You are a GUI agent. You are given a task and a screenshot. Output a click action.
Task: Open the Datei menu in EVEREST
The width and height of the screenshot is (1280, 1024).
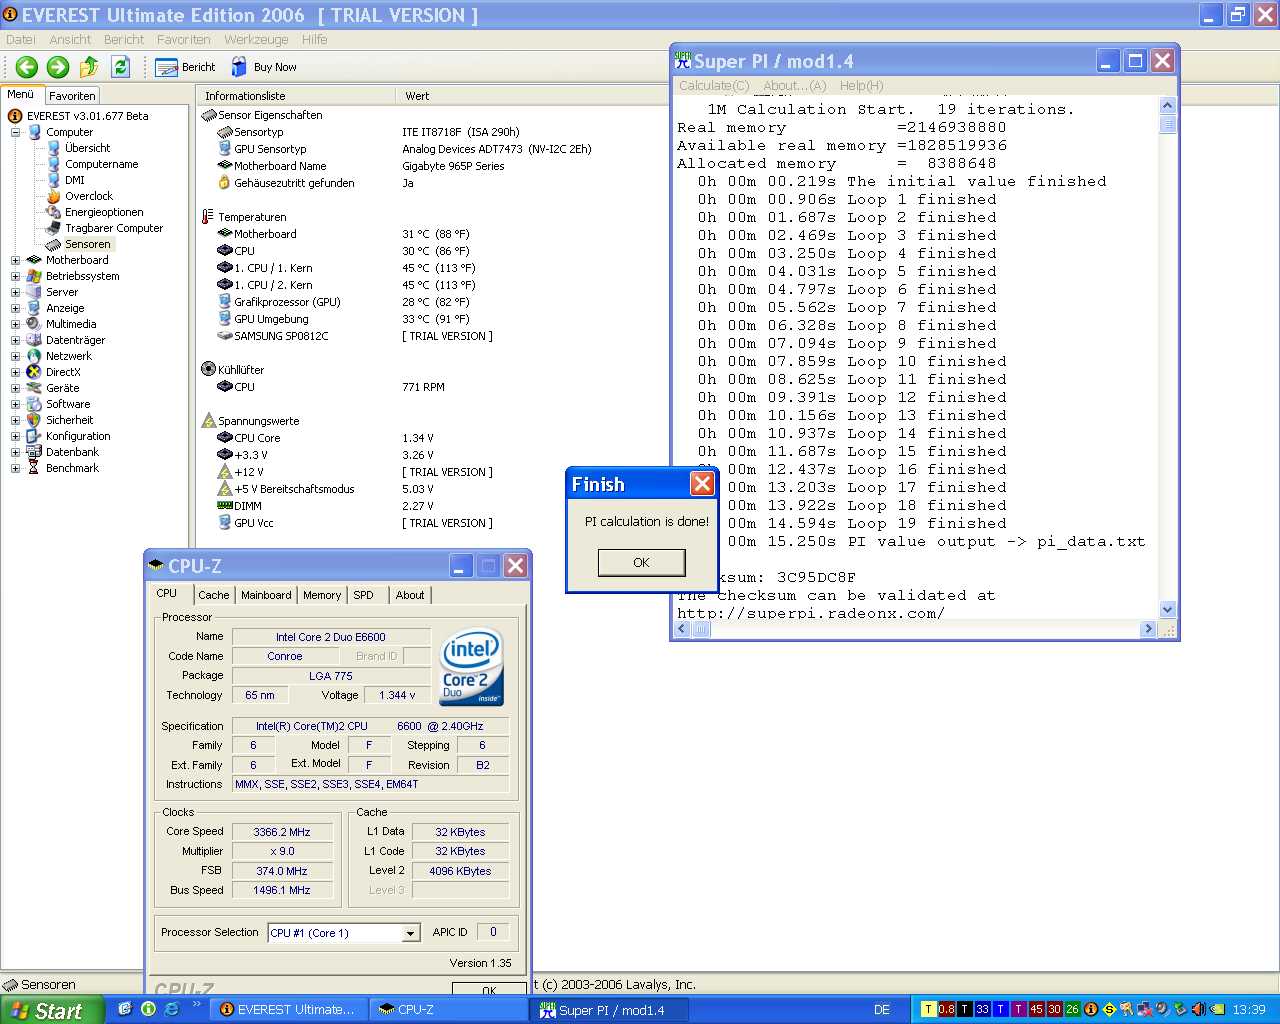pos(20,40)
